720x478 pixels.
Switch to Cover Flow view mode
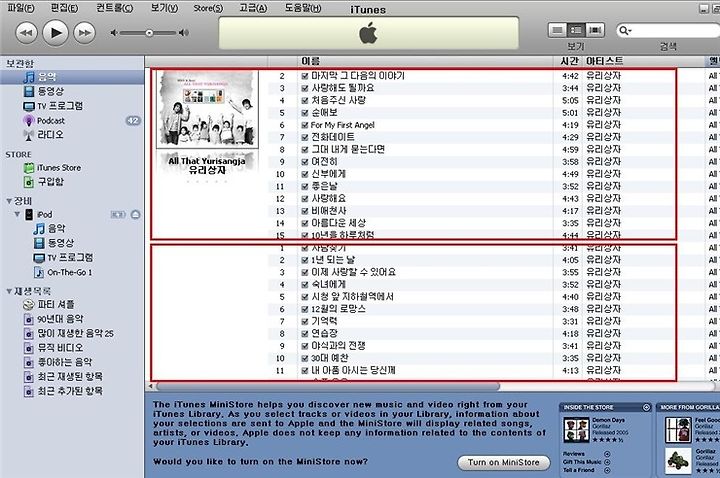coord(595,30)
